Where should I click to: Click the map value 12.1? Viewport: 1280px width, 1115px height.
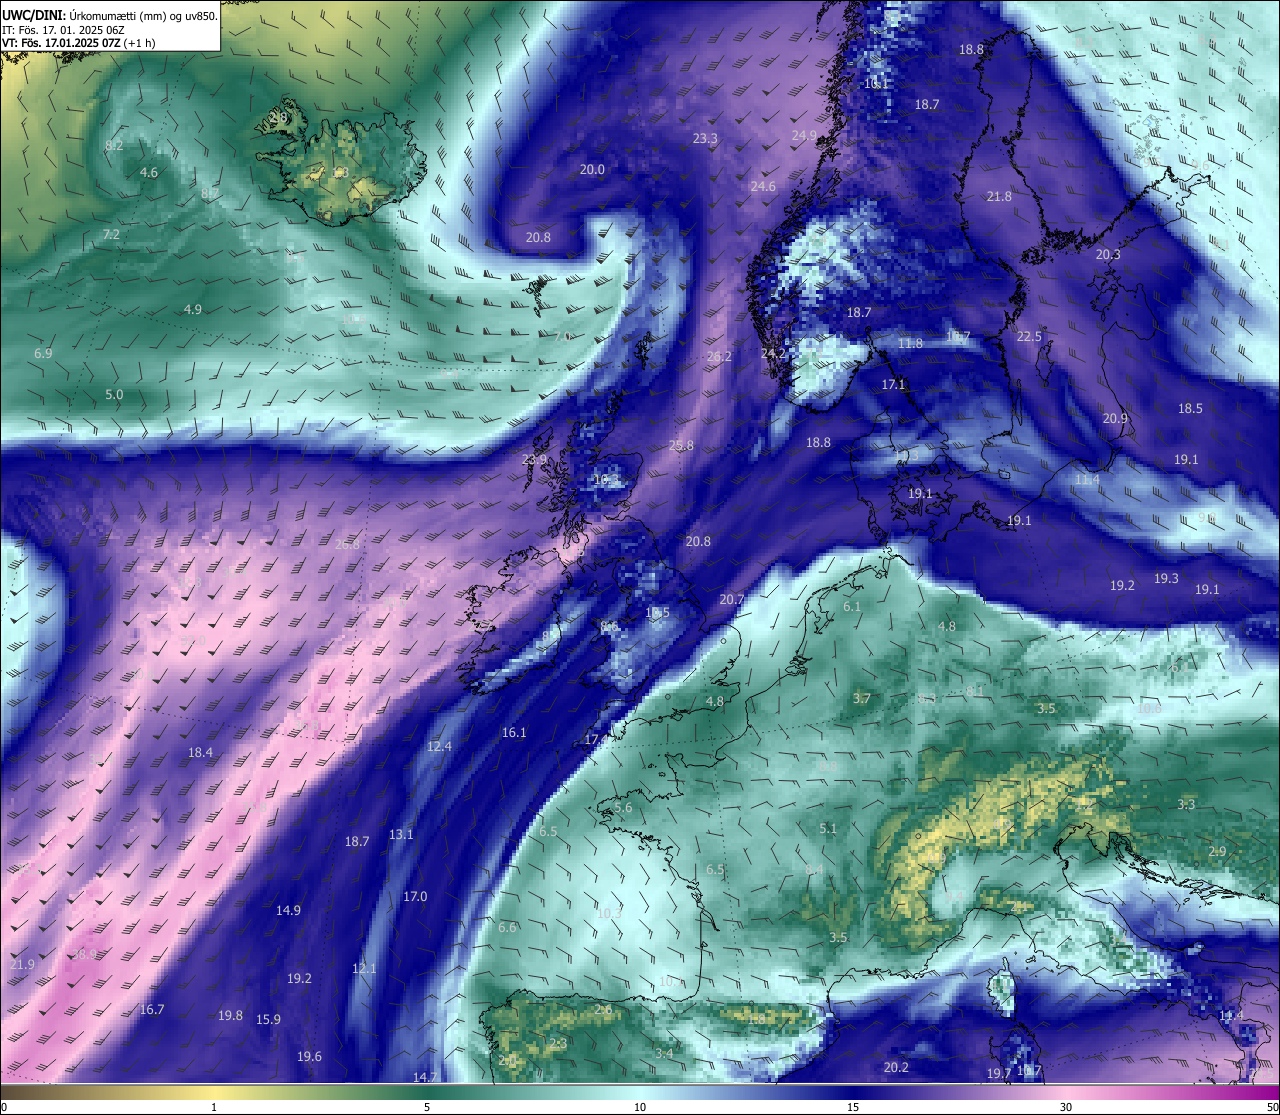pyautogui.click(x=364, y=969)
